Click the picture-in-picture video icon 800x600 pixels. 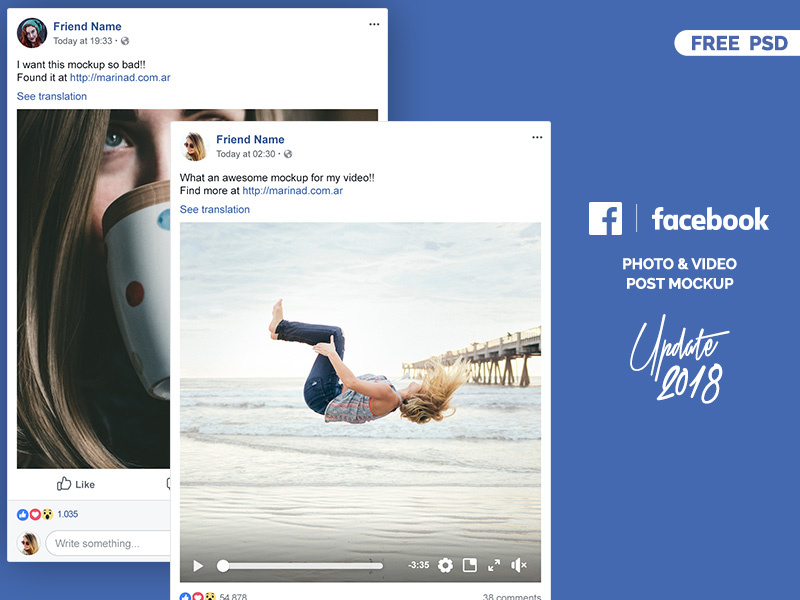pos(469,565)
